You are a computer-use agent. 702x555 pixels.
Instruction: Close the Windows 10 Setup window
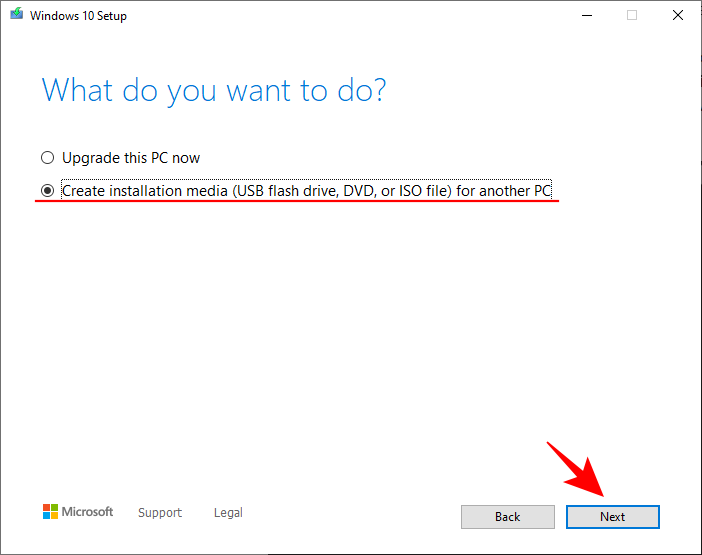pos(678,16)
